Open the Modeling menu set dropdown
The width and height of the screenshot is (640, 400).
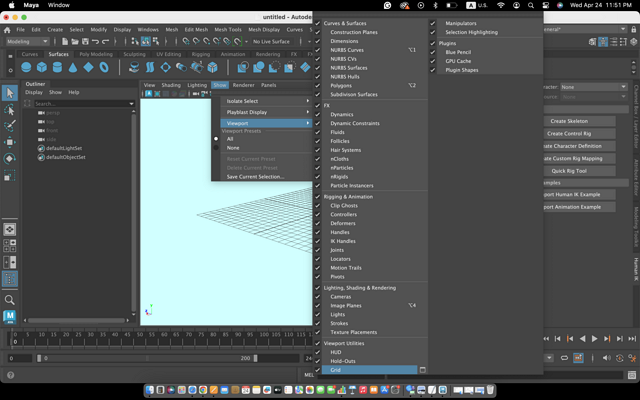pyautogui.click(x=27, y=41)
